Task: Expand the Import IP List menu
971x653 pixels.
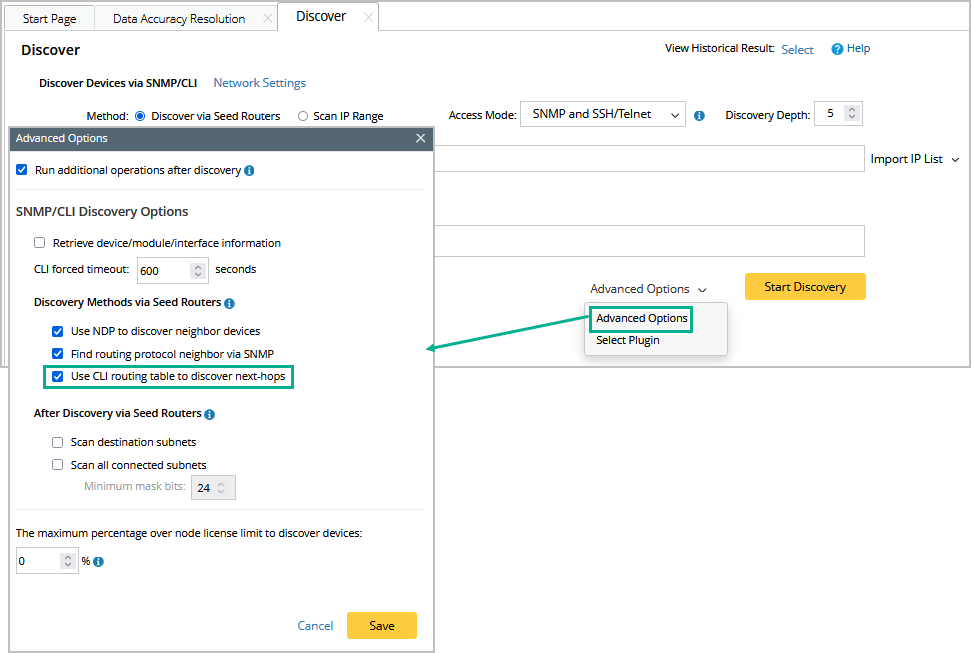Action: tap(955, 160)
